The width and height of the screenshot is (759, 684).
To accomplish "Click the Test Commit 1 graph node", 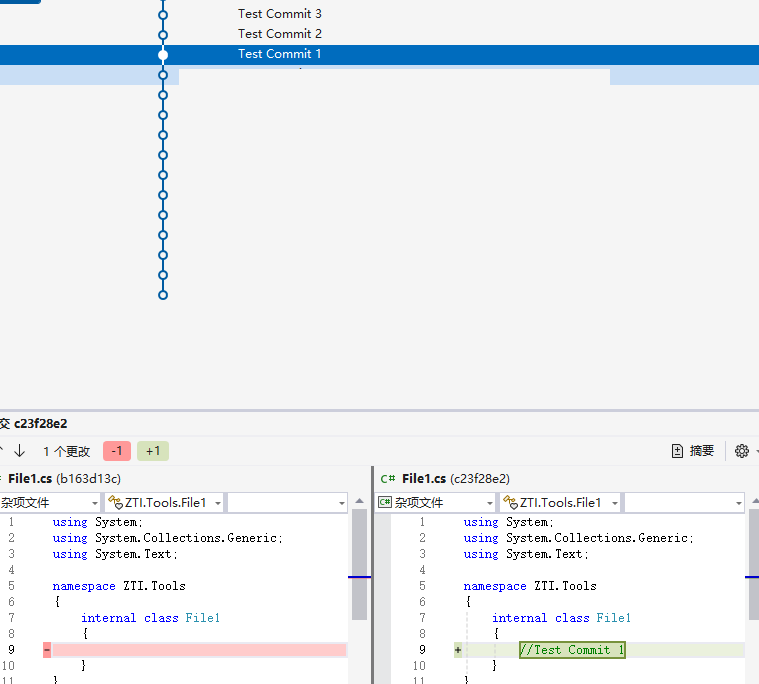I will click(163, 55).
